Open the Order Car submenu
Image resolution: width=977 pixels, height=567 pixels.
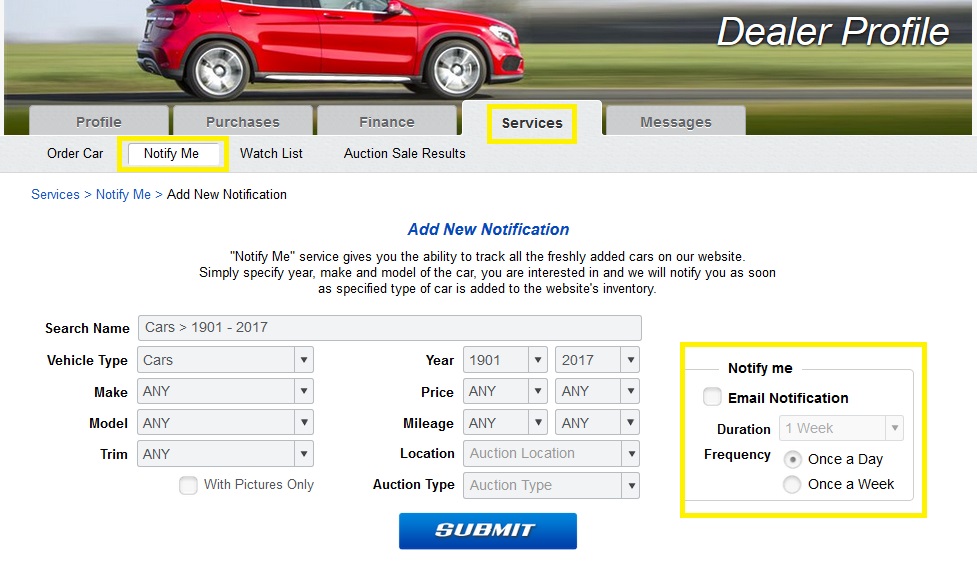tap(75, 153)
